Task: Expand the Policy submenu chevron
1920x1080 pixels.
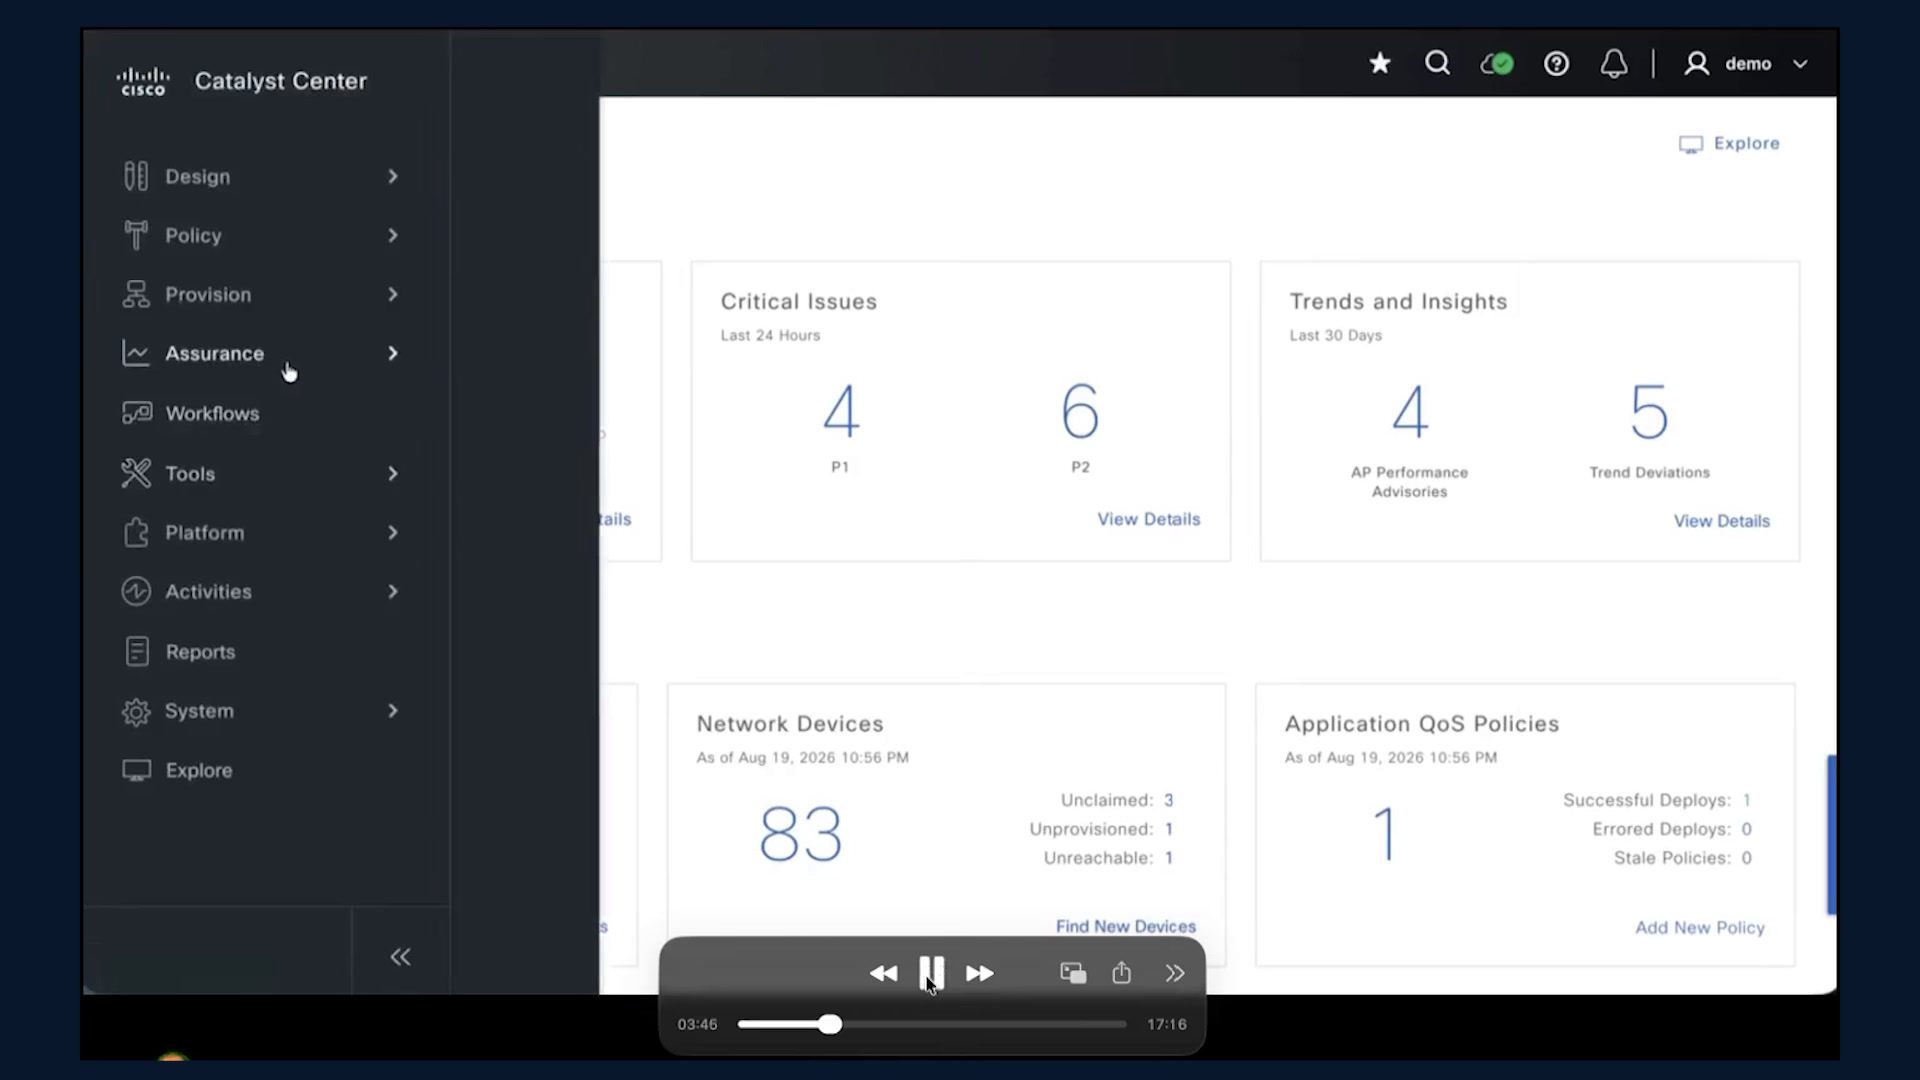Action: point(393,235)
